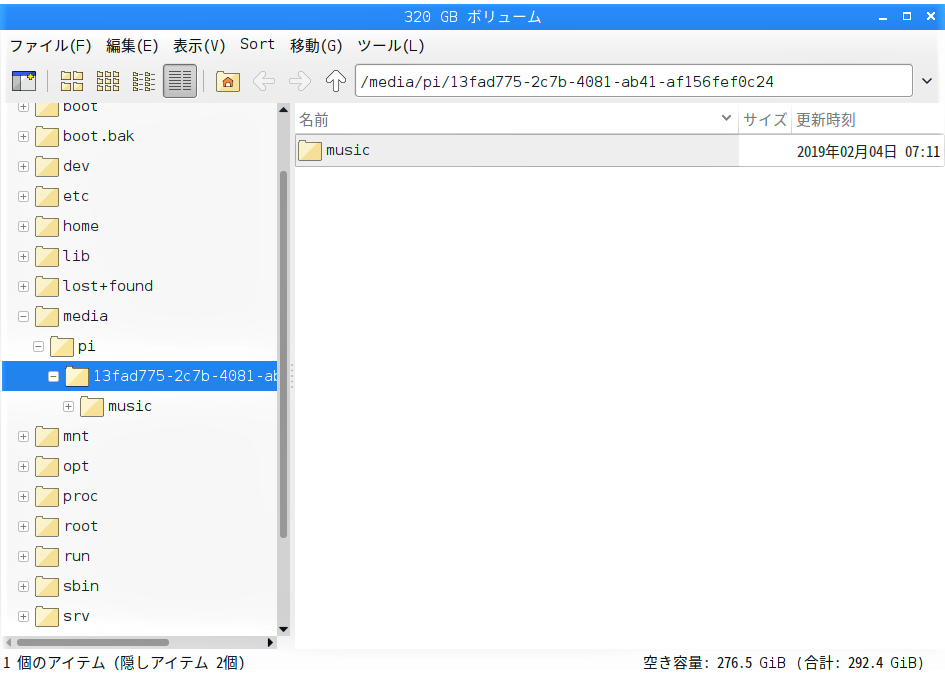Screen dimensions: 945x674
Task: Open 編集(E) menu
Action: (x=132, y=45)
